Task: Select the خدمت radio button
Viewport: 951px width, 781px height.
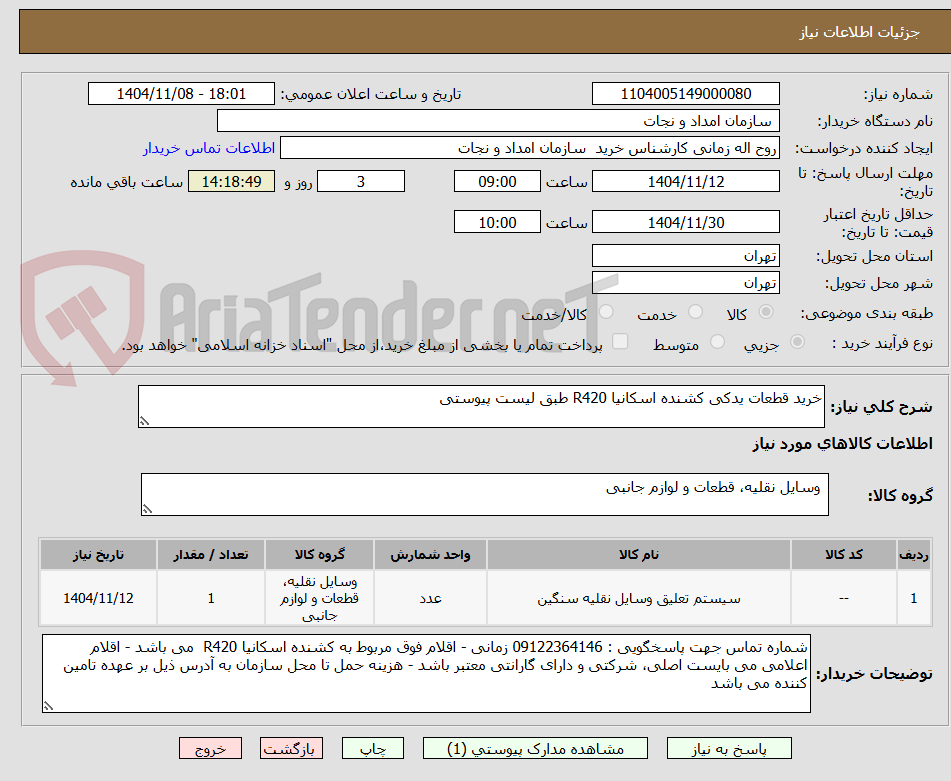Action: [696, 312]
